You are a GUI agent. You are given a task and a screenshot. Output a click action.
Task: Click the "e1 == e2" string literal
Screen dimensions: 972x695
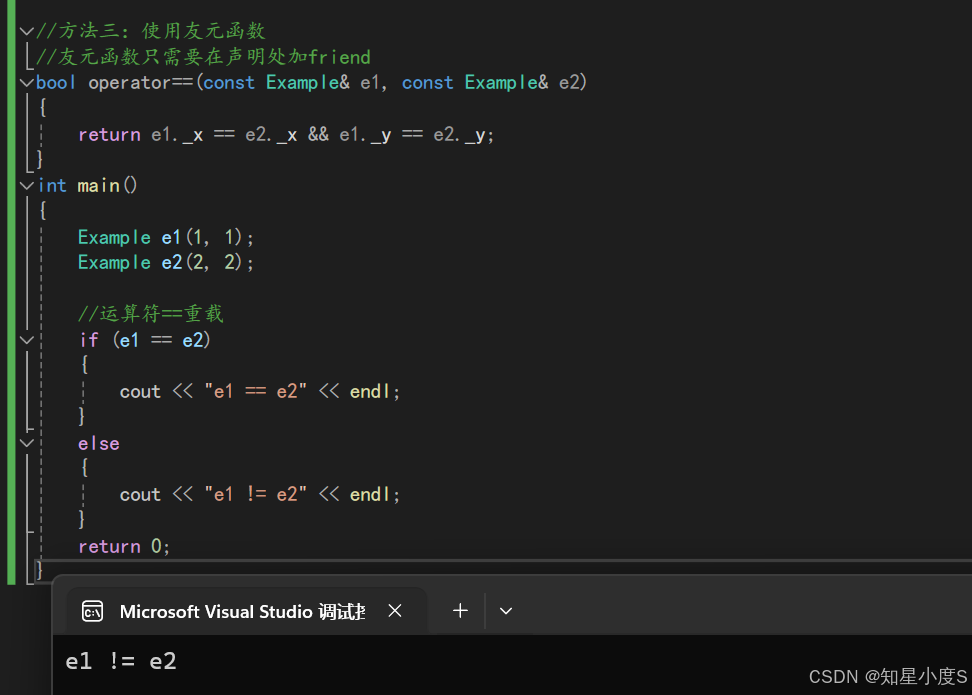(x=255, y=392)
